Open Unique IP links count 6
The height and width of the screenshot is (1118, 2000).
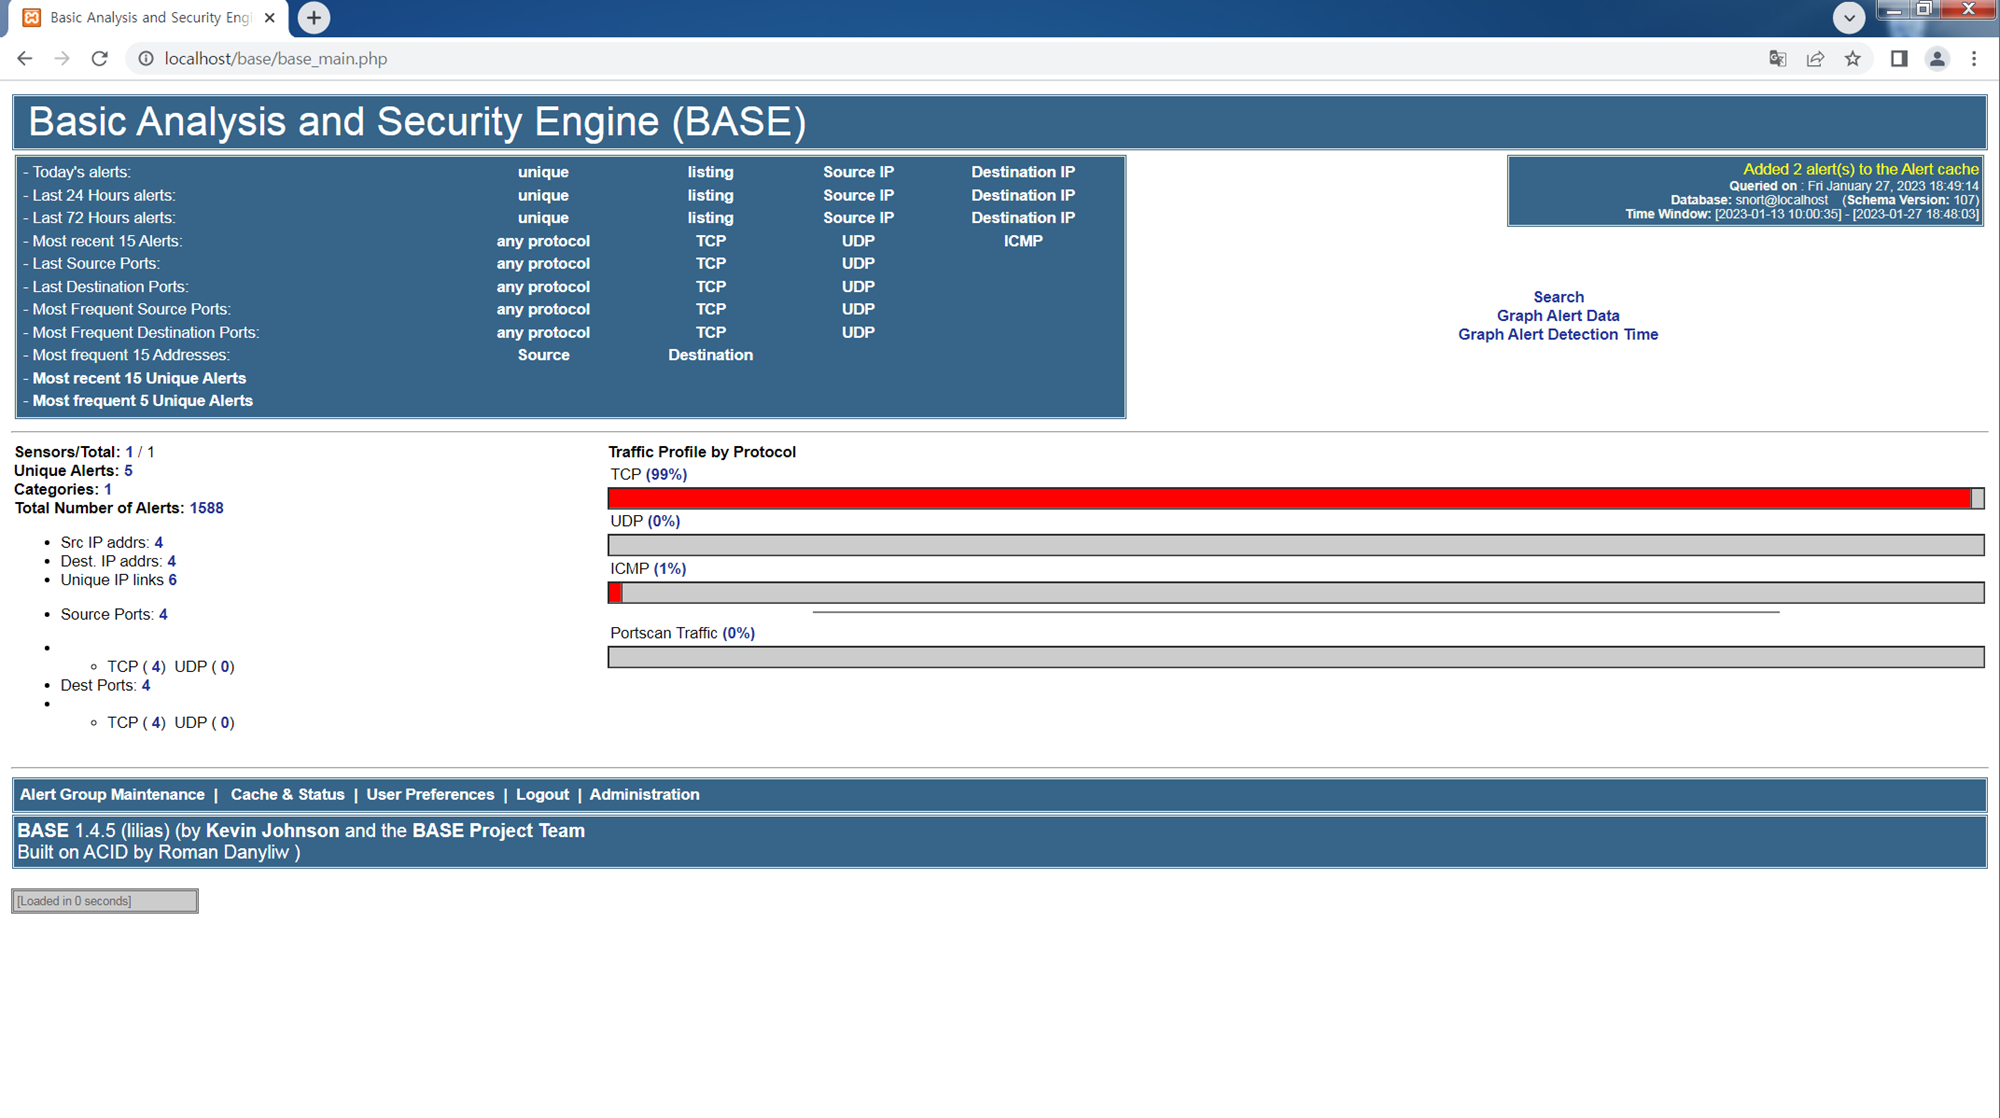pyautogui.click(x=172, y=580)
